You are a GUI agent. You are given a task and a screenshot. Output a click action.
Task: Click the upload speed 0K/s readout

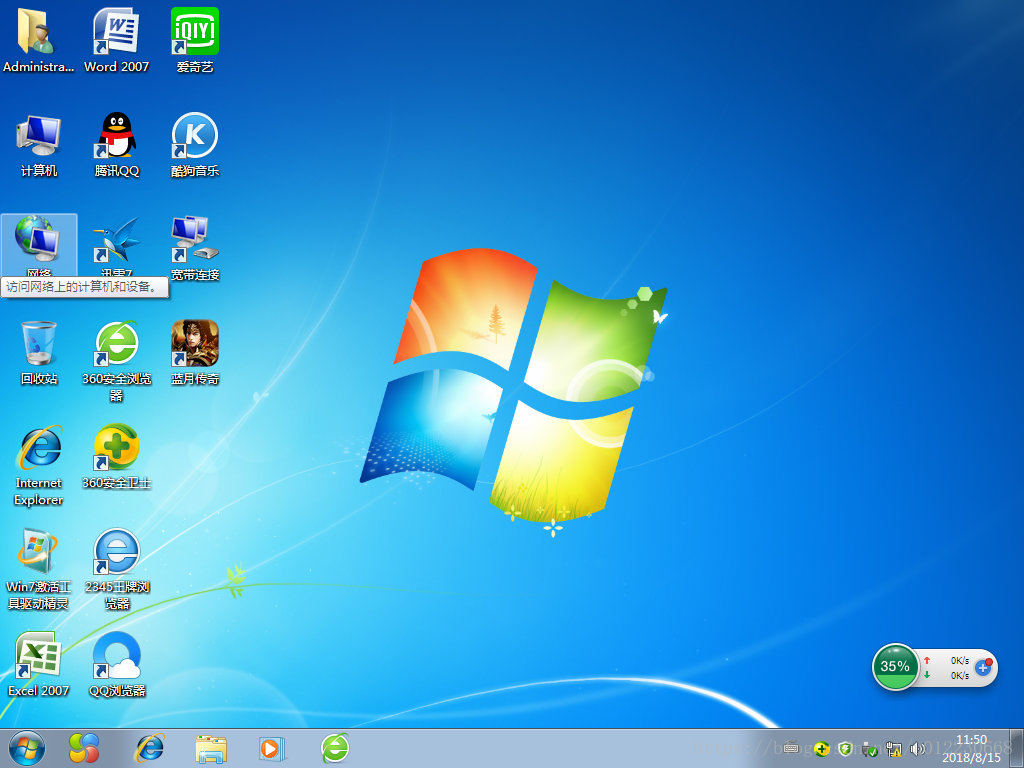pos(959,660)
